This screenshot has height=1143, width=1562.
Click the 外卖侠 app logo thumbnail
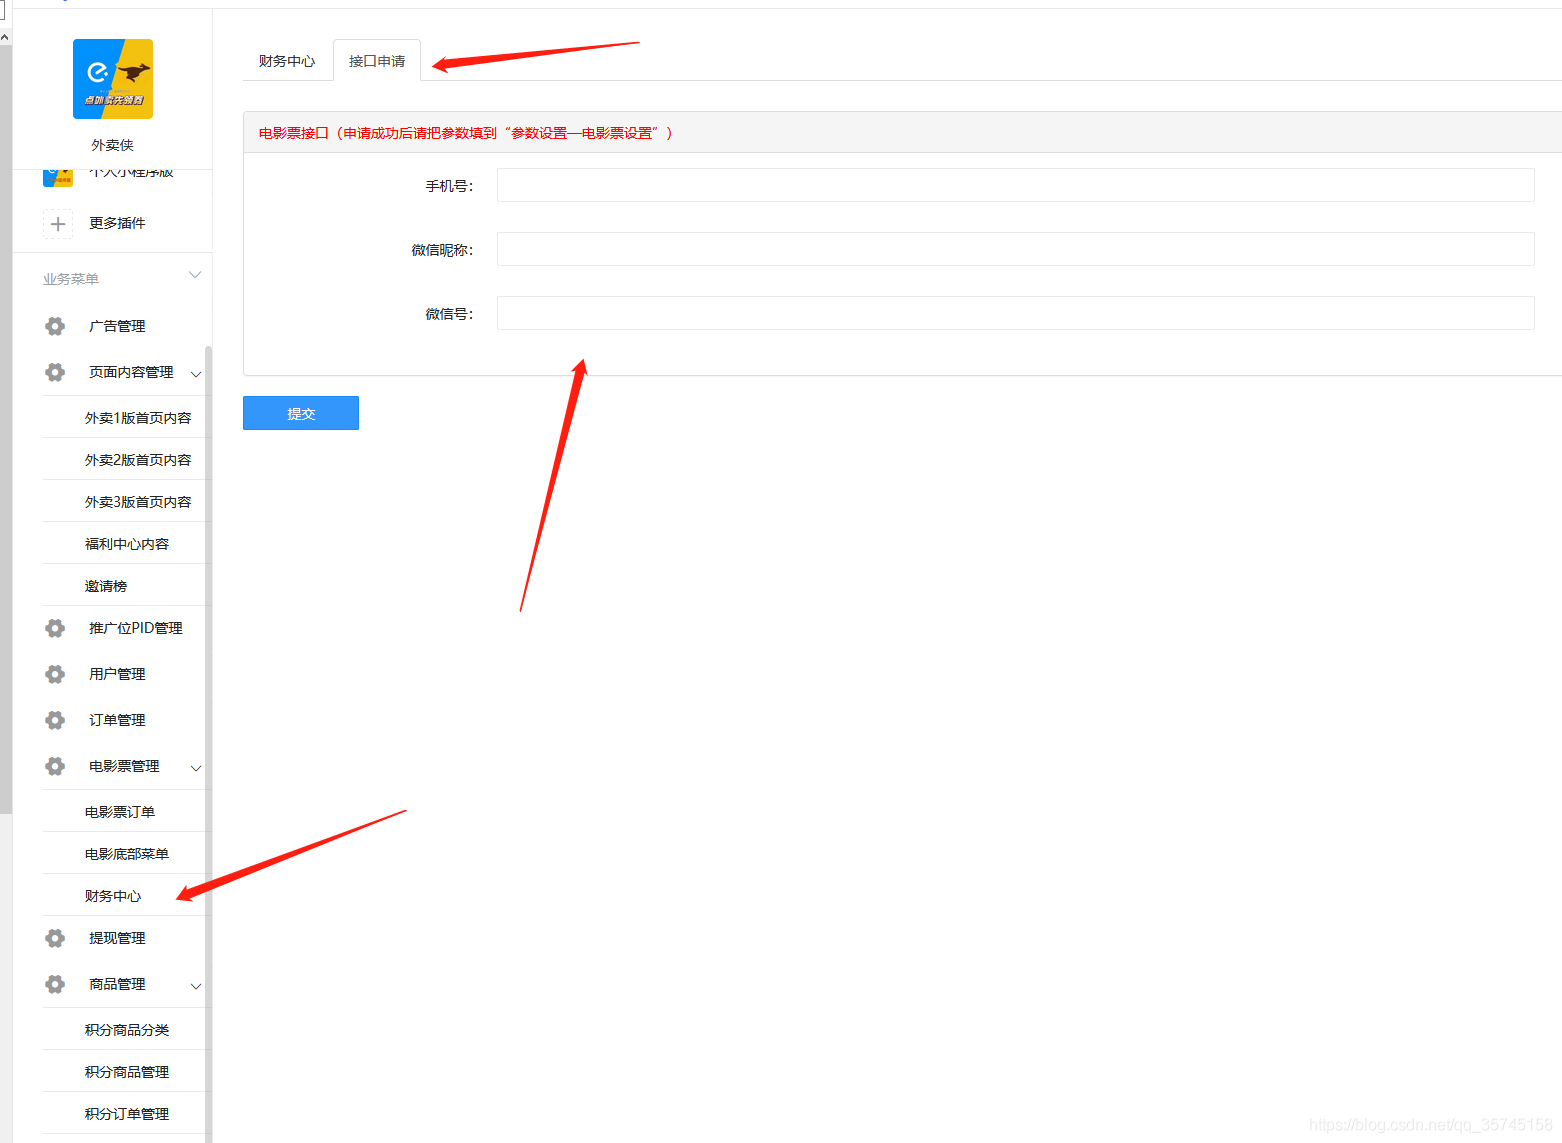coord(113,79)
